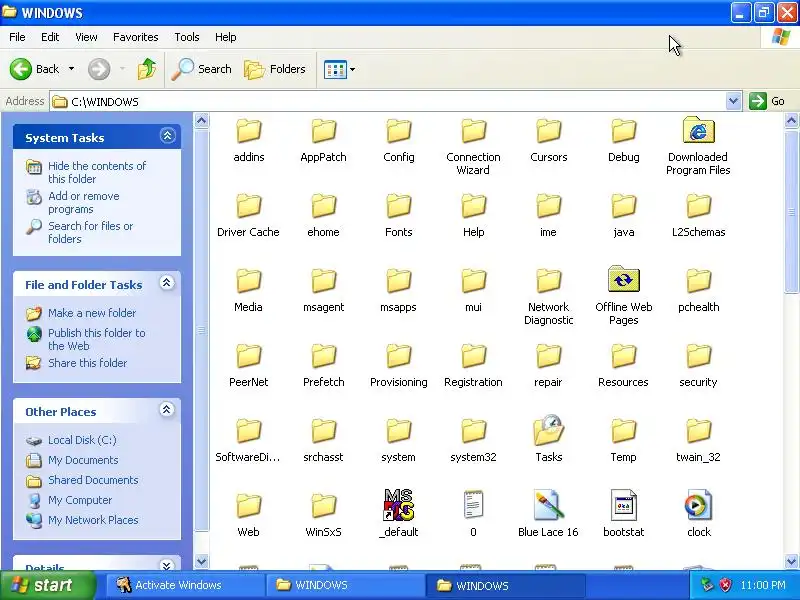Click Add or remove programs link

pos(84,203)
